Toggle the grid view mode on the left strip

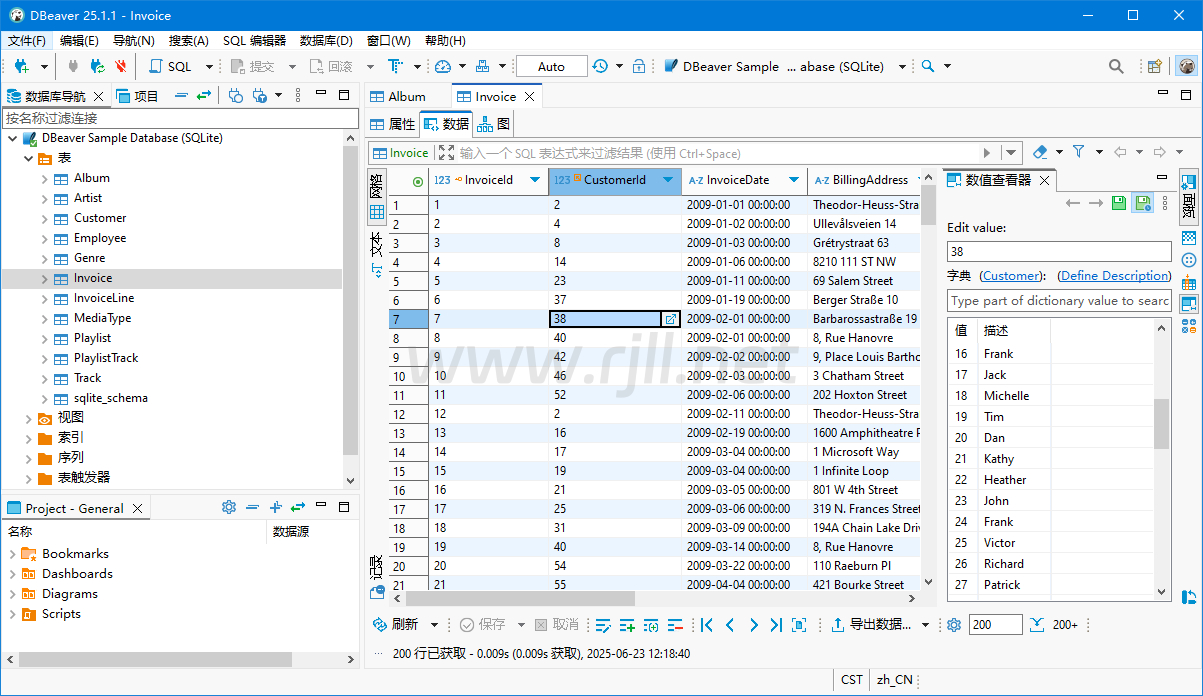[377, 212]
